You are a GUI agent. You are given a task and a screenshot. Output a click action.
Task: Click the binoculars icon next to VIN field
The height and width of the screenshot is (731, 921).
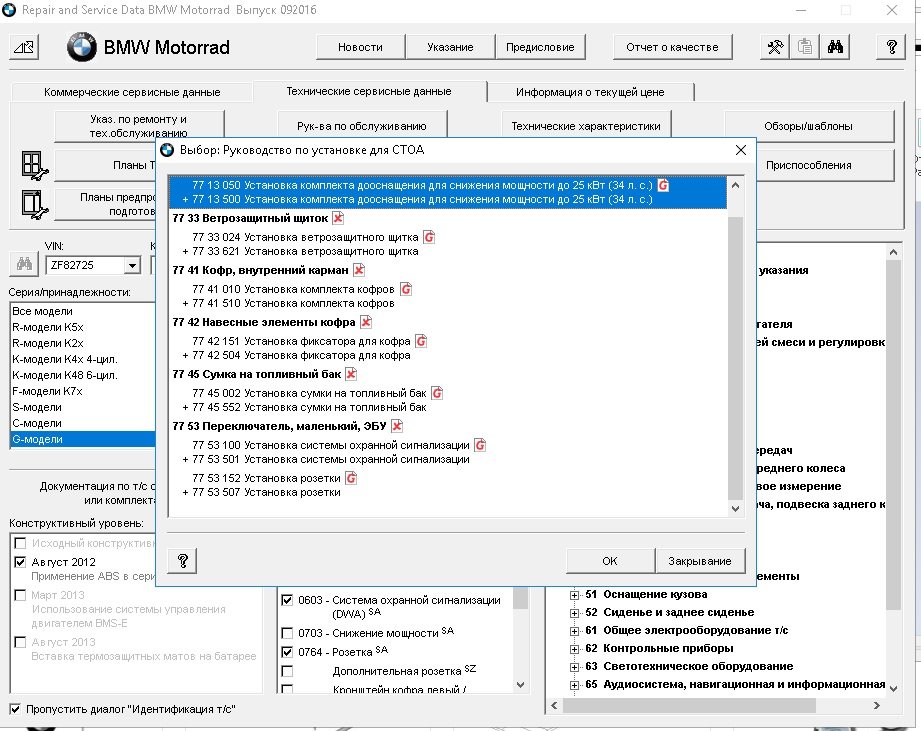[x=22, y=265]
